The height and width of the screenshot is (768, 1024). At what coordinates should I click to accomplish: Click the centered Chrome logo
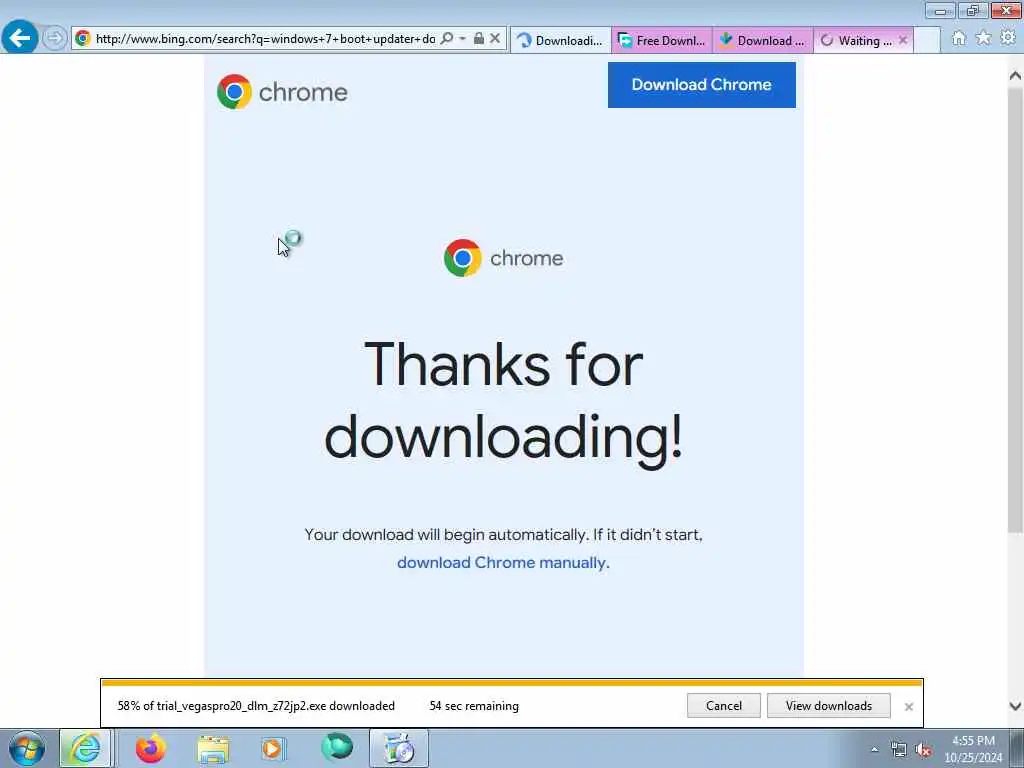click(504, 258)
